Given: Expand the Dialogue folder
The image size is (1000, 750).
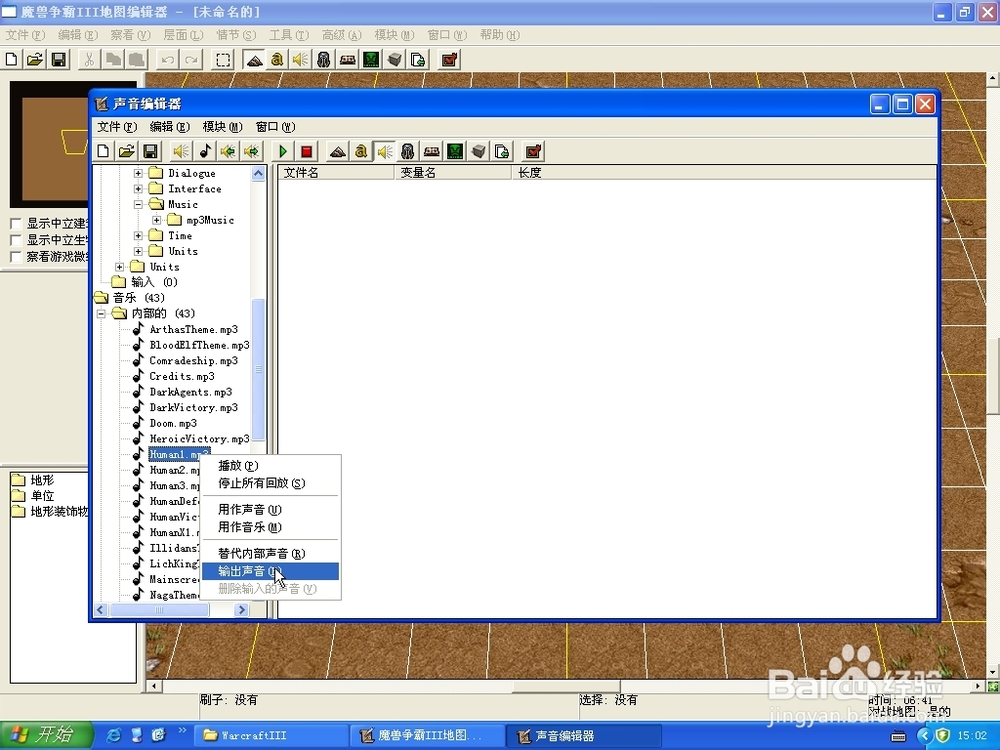Looking at the screenshot, I should (138, 173).
